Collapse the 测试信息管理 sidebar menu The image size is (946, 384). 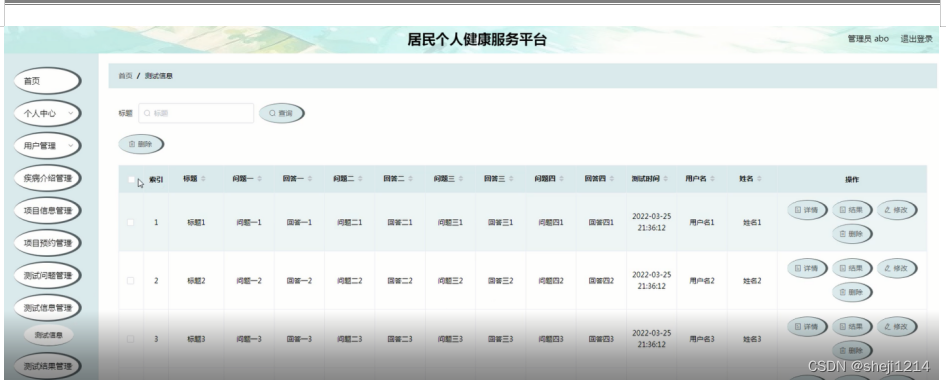click(x=47, y=308)
